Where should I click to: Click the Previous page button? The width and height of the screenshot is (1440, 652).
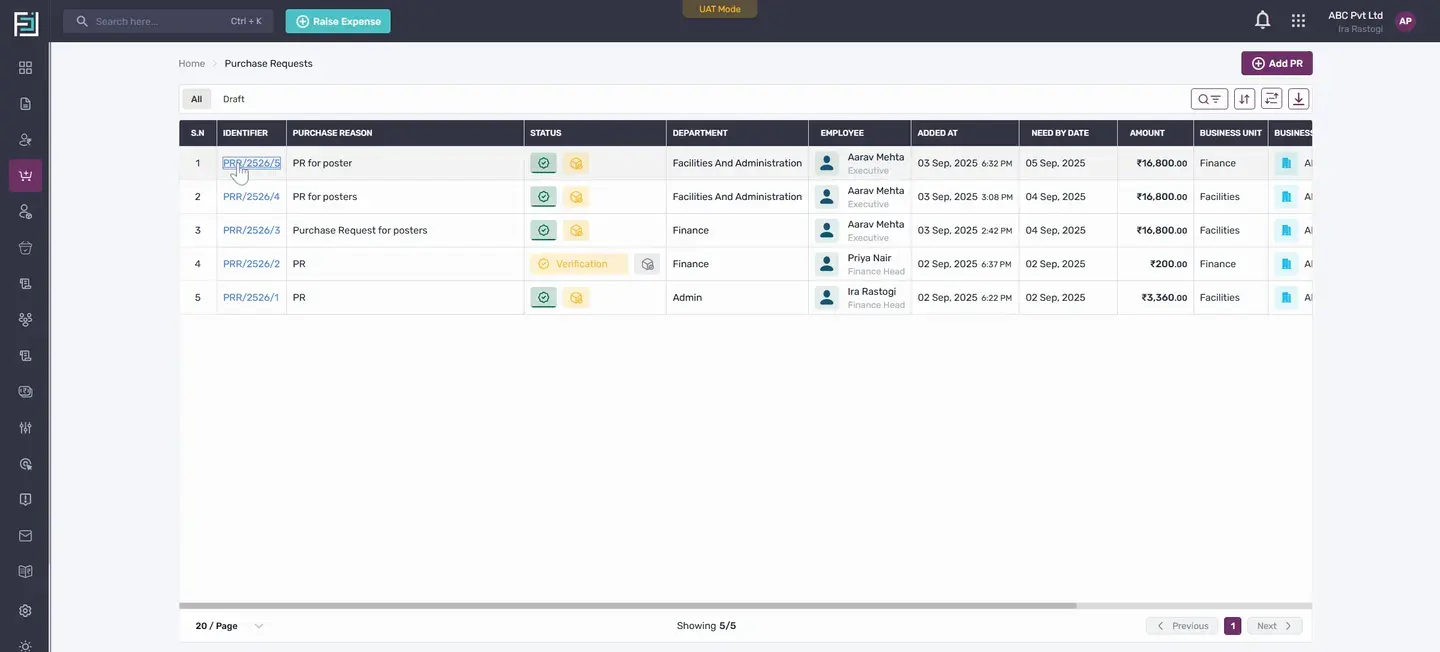point(1182,626)
